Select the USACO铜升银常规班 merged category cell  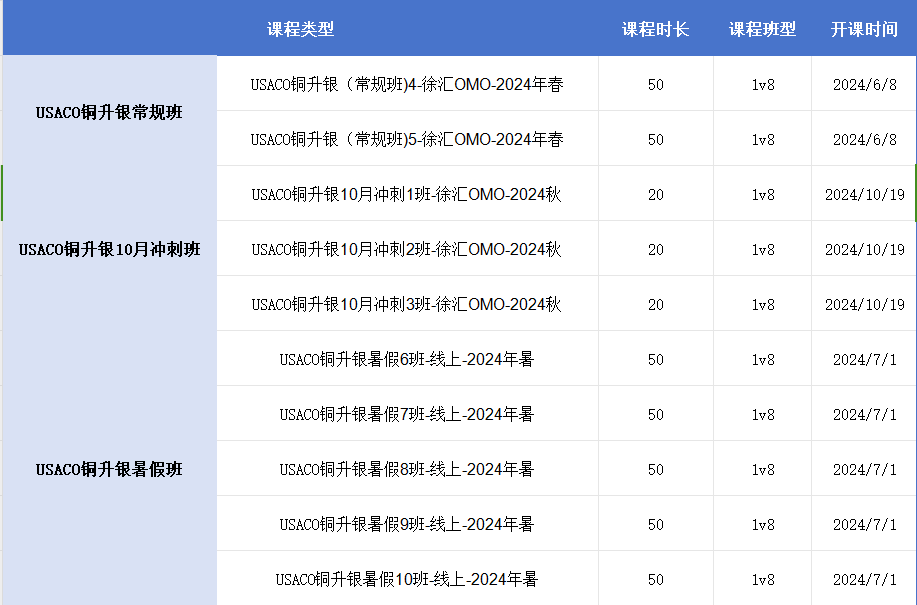(109, 112)
